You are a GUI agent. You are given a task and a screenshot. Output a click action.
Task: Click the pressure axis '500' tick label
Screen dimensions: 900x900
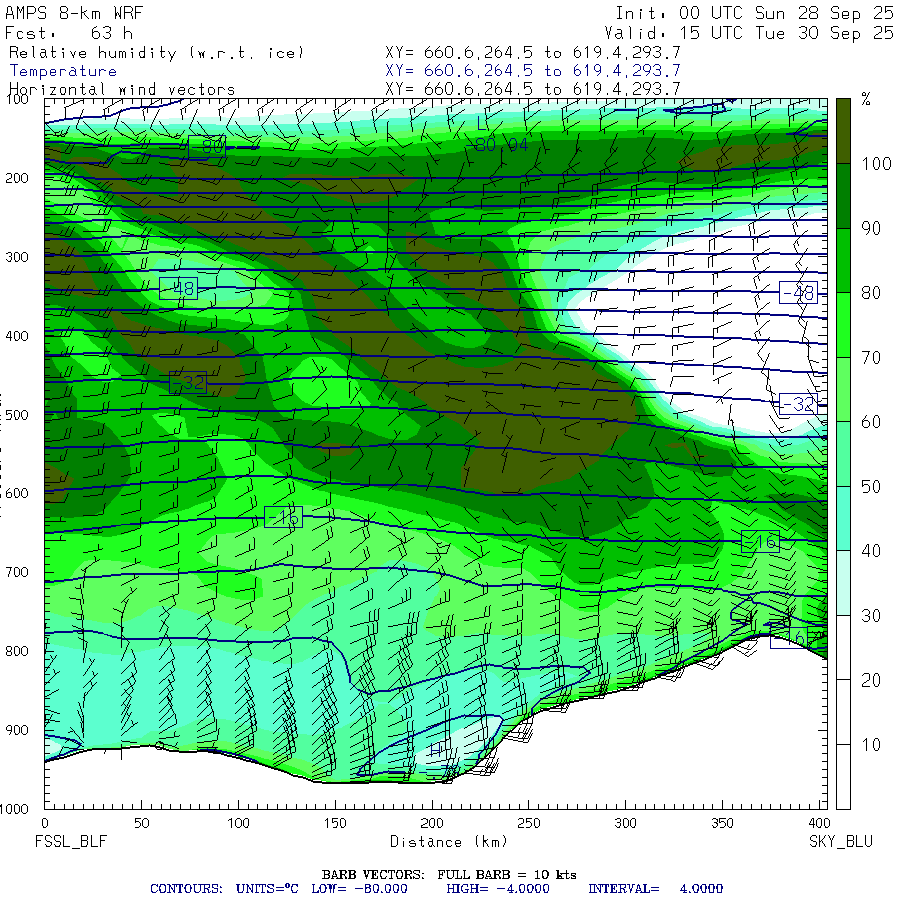[x=17, y=414]
